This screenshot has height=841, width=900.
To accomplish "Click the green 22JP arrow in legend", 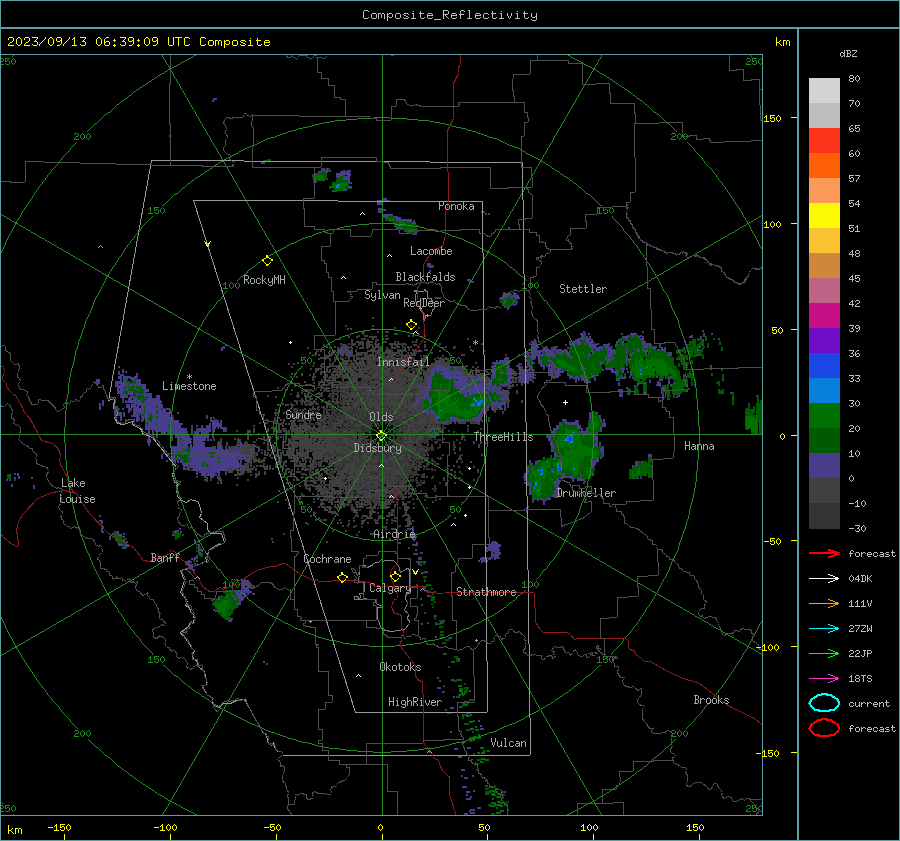I will coord(824,653).
